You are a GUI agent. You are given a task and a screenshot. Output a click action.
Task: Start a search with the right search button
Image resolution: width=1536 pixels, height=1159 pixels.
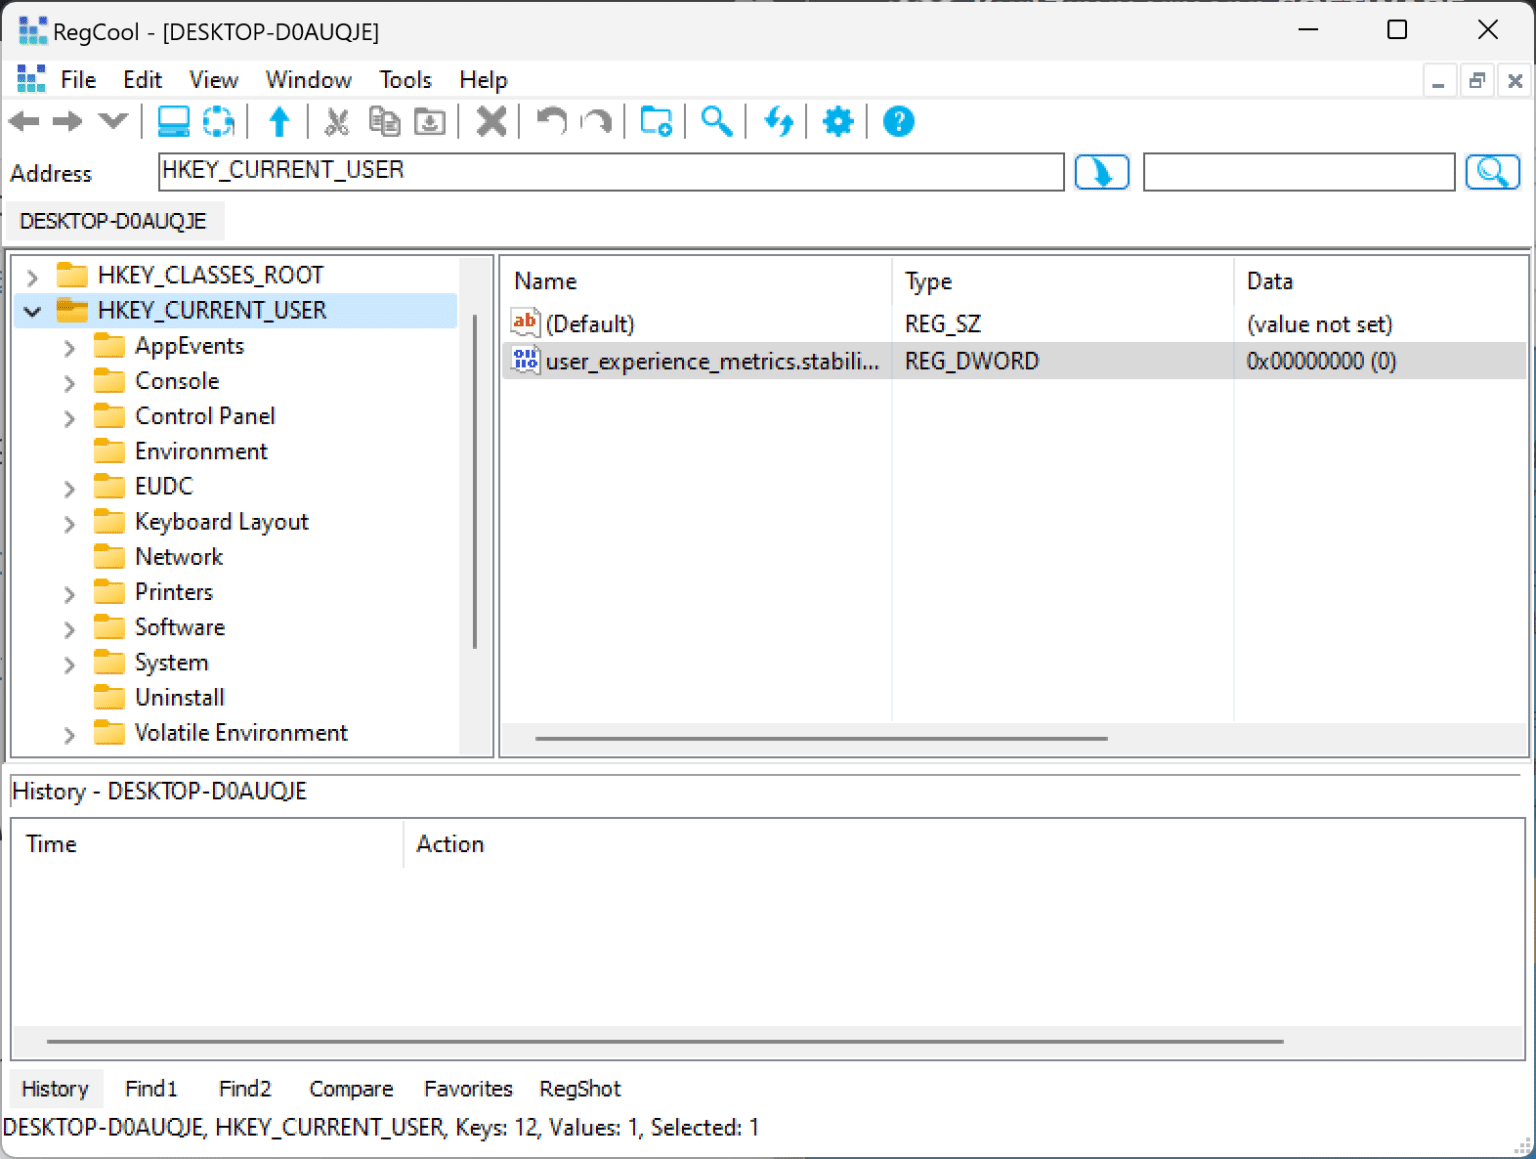point(1492,171)
